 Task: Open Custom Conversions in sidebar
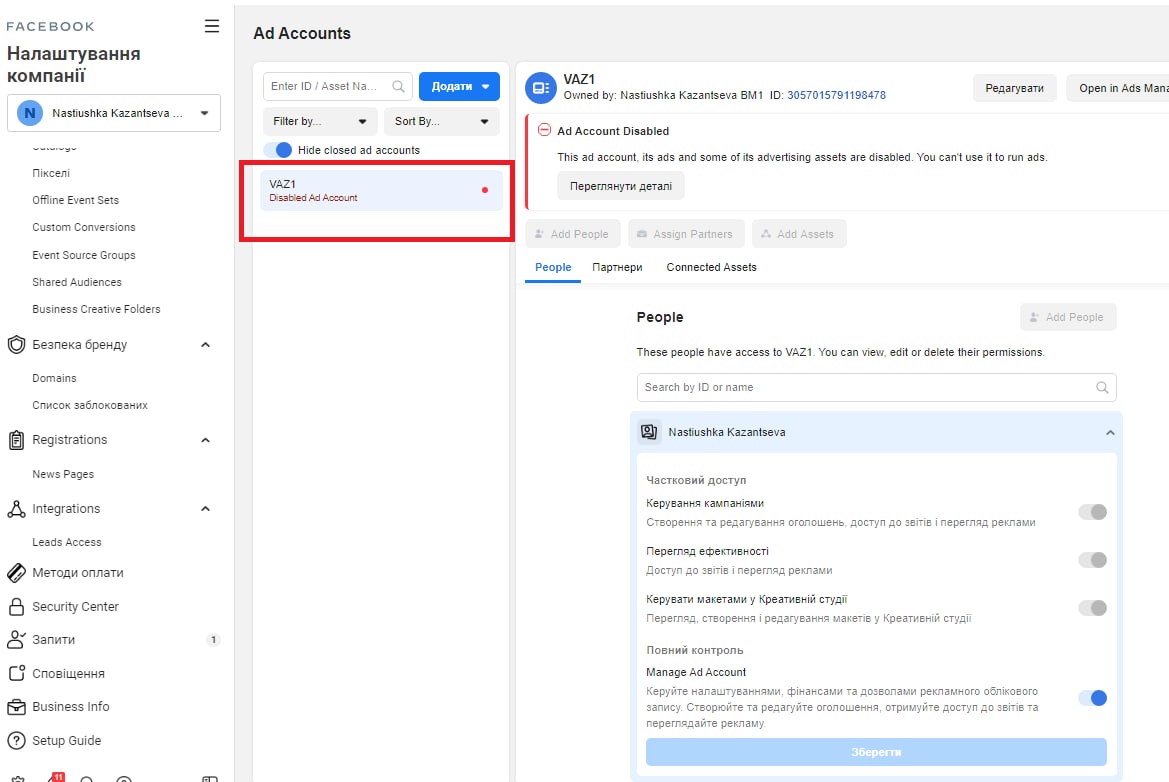click(x=84, y=227)
